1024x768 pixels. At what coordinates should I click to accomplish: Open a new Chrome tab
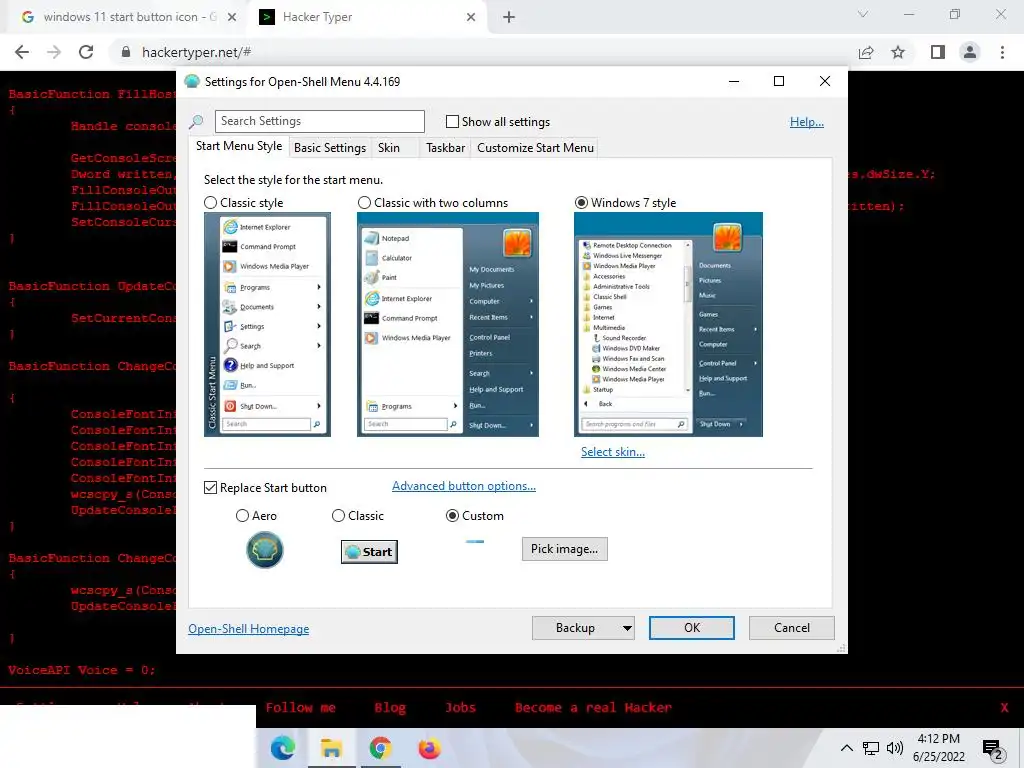point(509,18)
